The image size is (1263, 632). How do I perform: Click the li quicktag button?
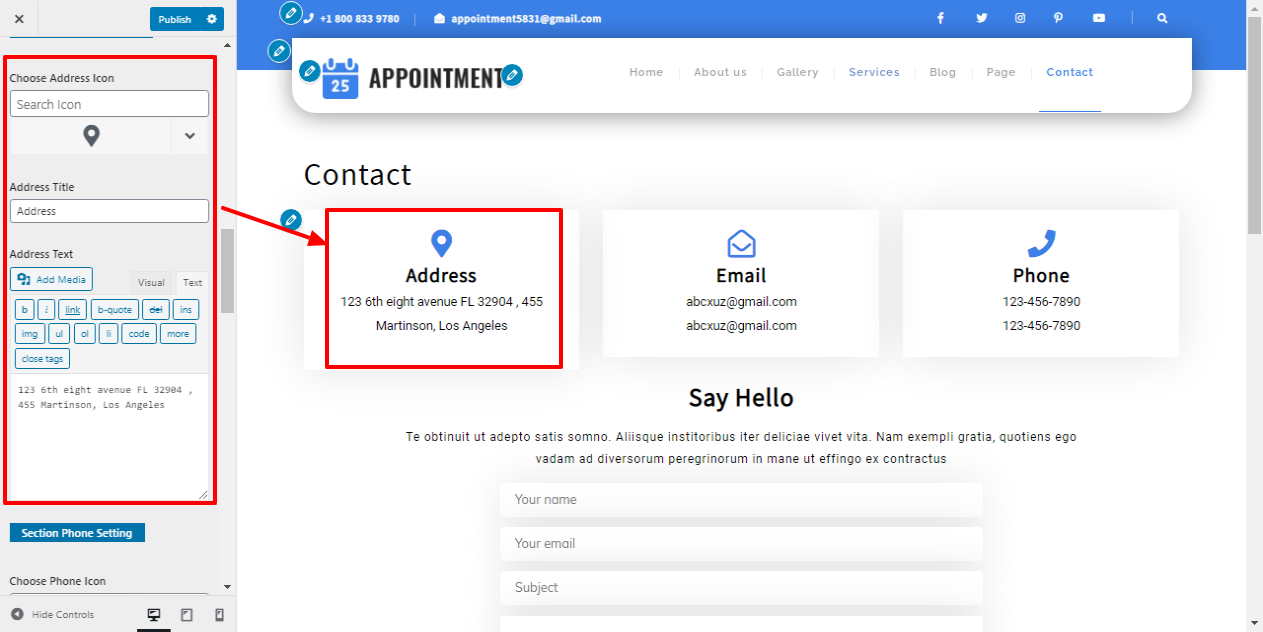(x=108, y=334)
